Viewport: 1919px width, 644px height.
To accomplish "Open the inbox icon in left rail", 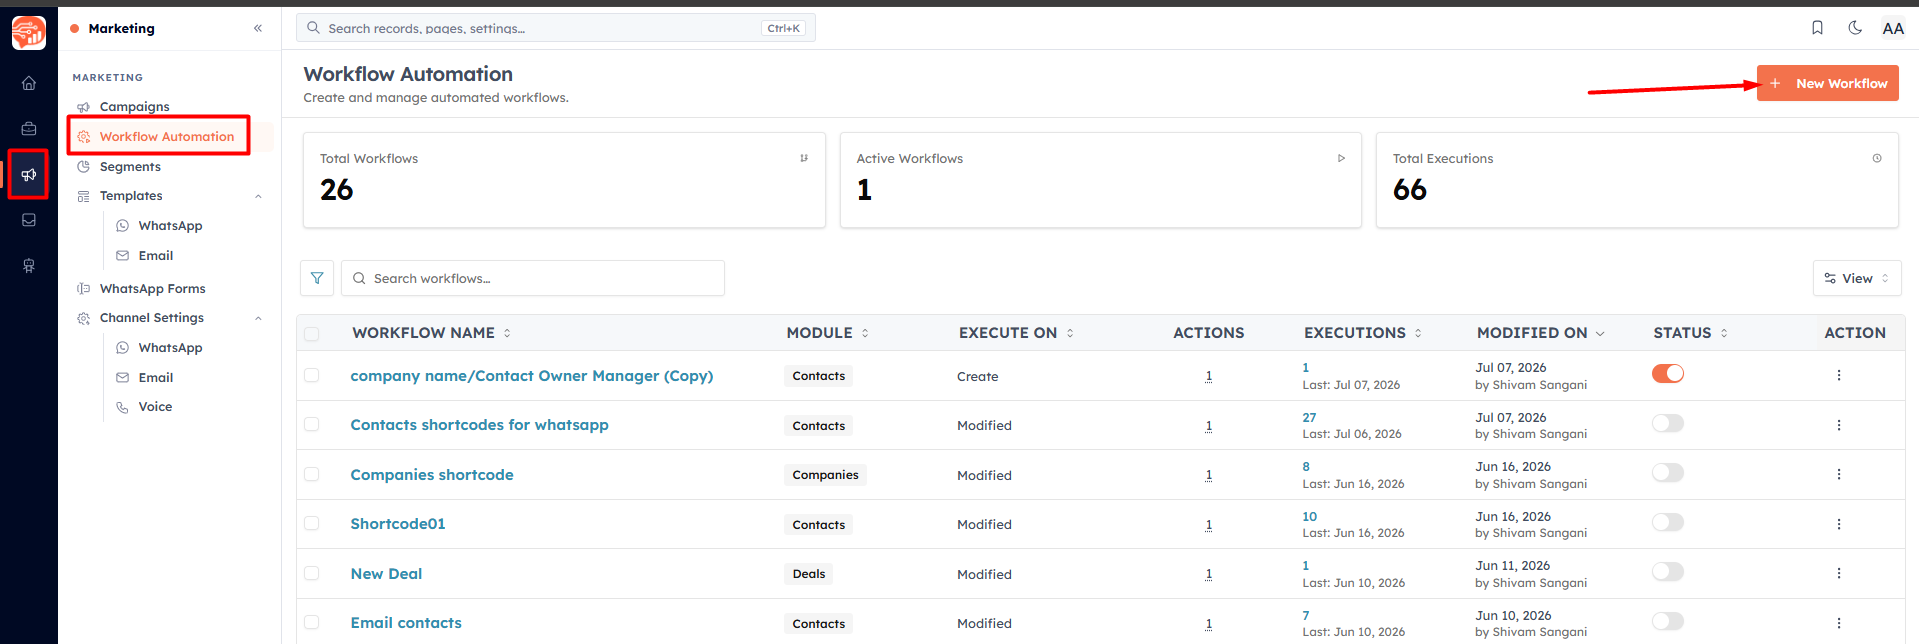I will pos(29,220).
